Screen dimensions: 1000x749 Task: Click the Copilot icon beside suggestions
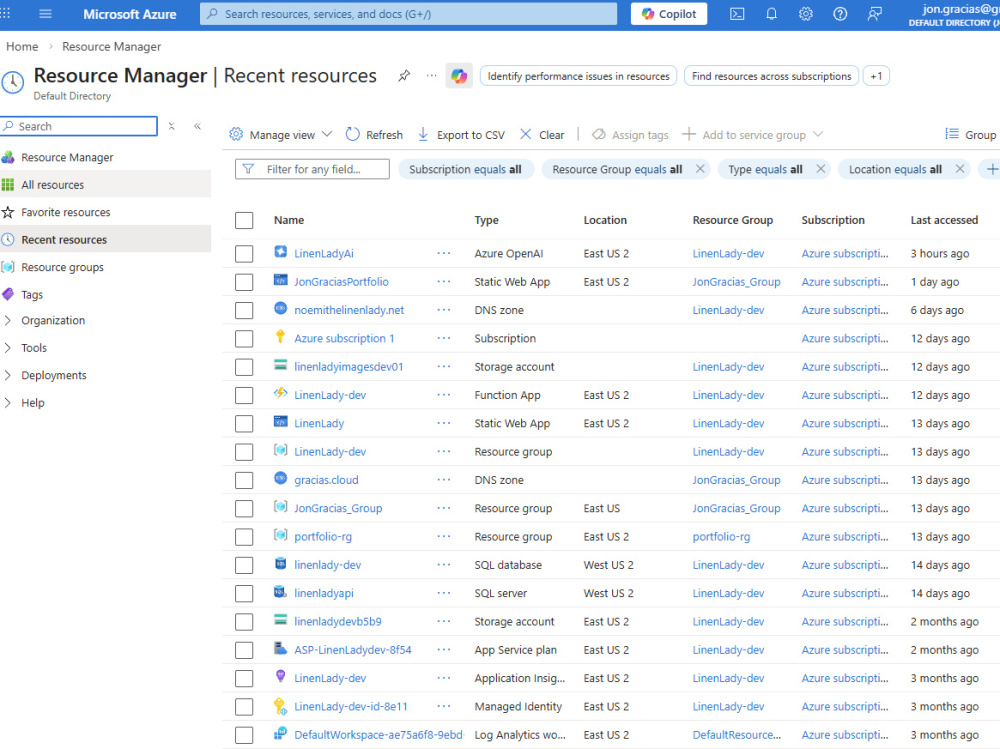[459, 76]
